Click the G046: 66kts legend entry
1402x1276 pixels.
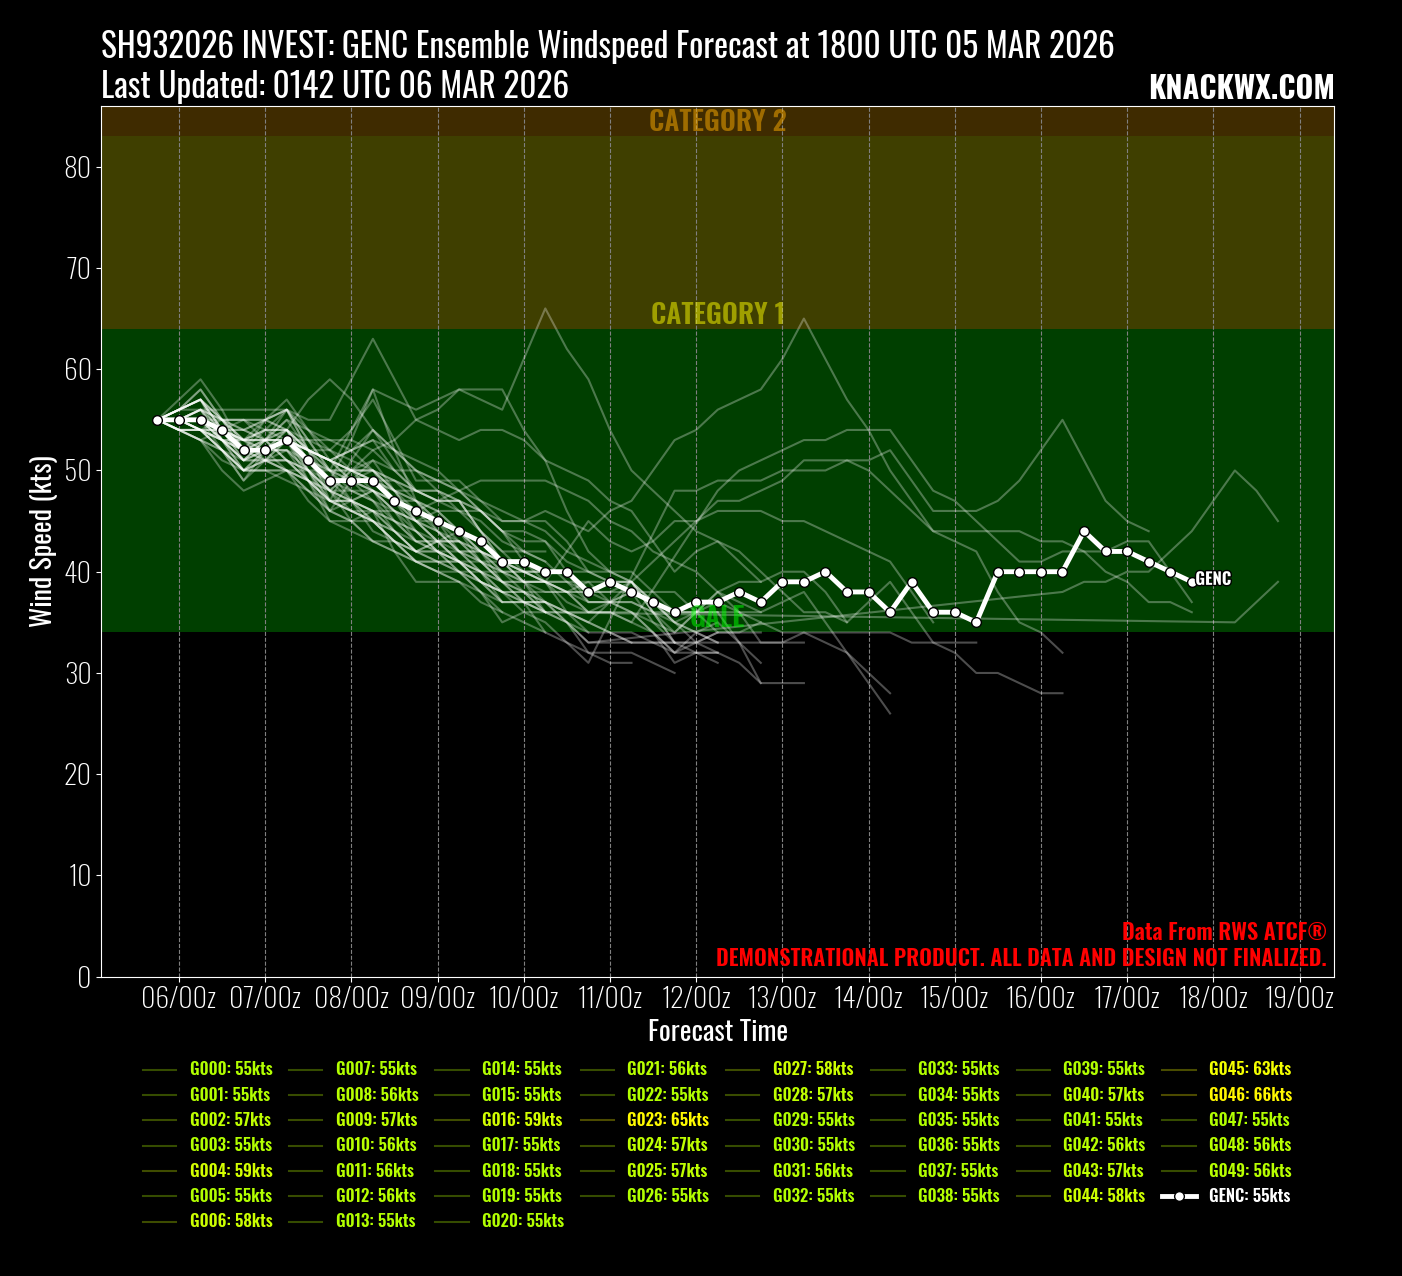[x=1250, y=1095]
